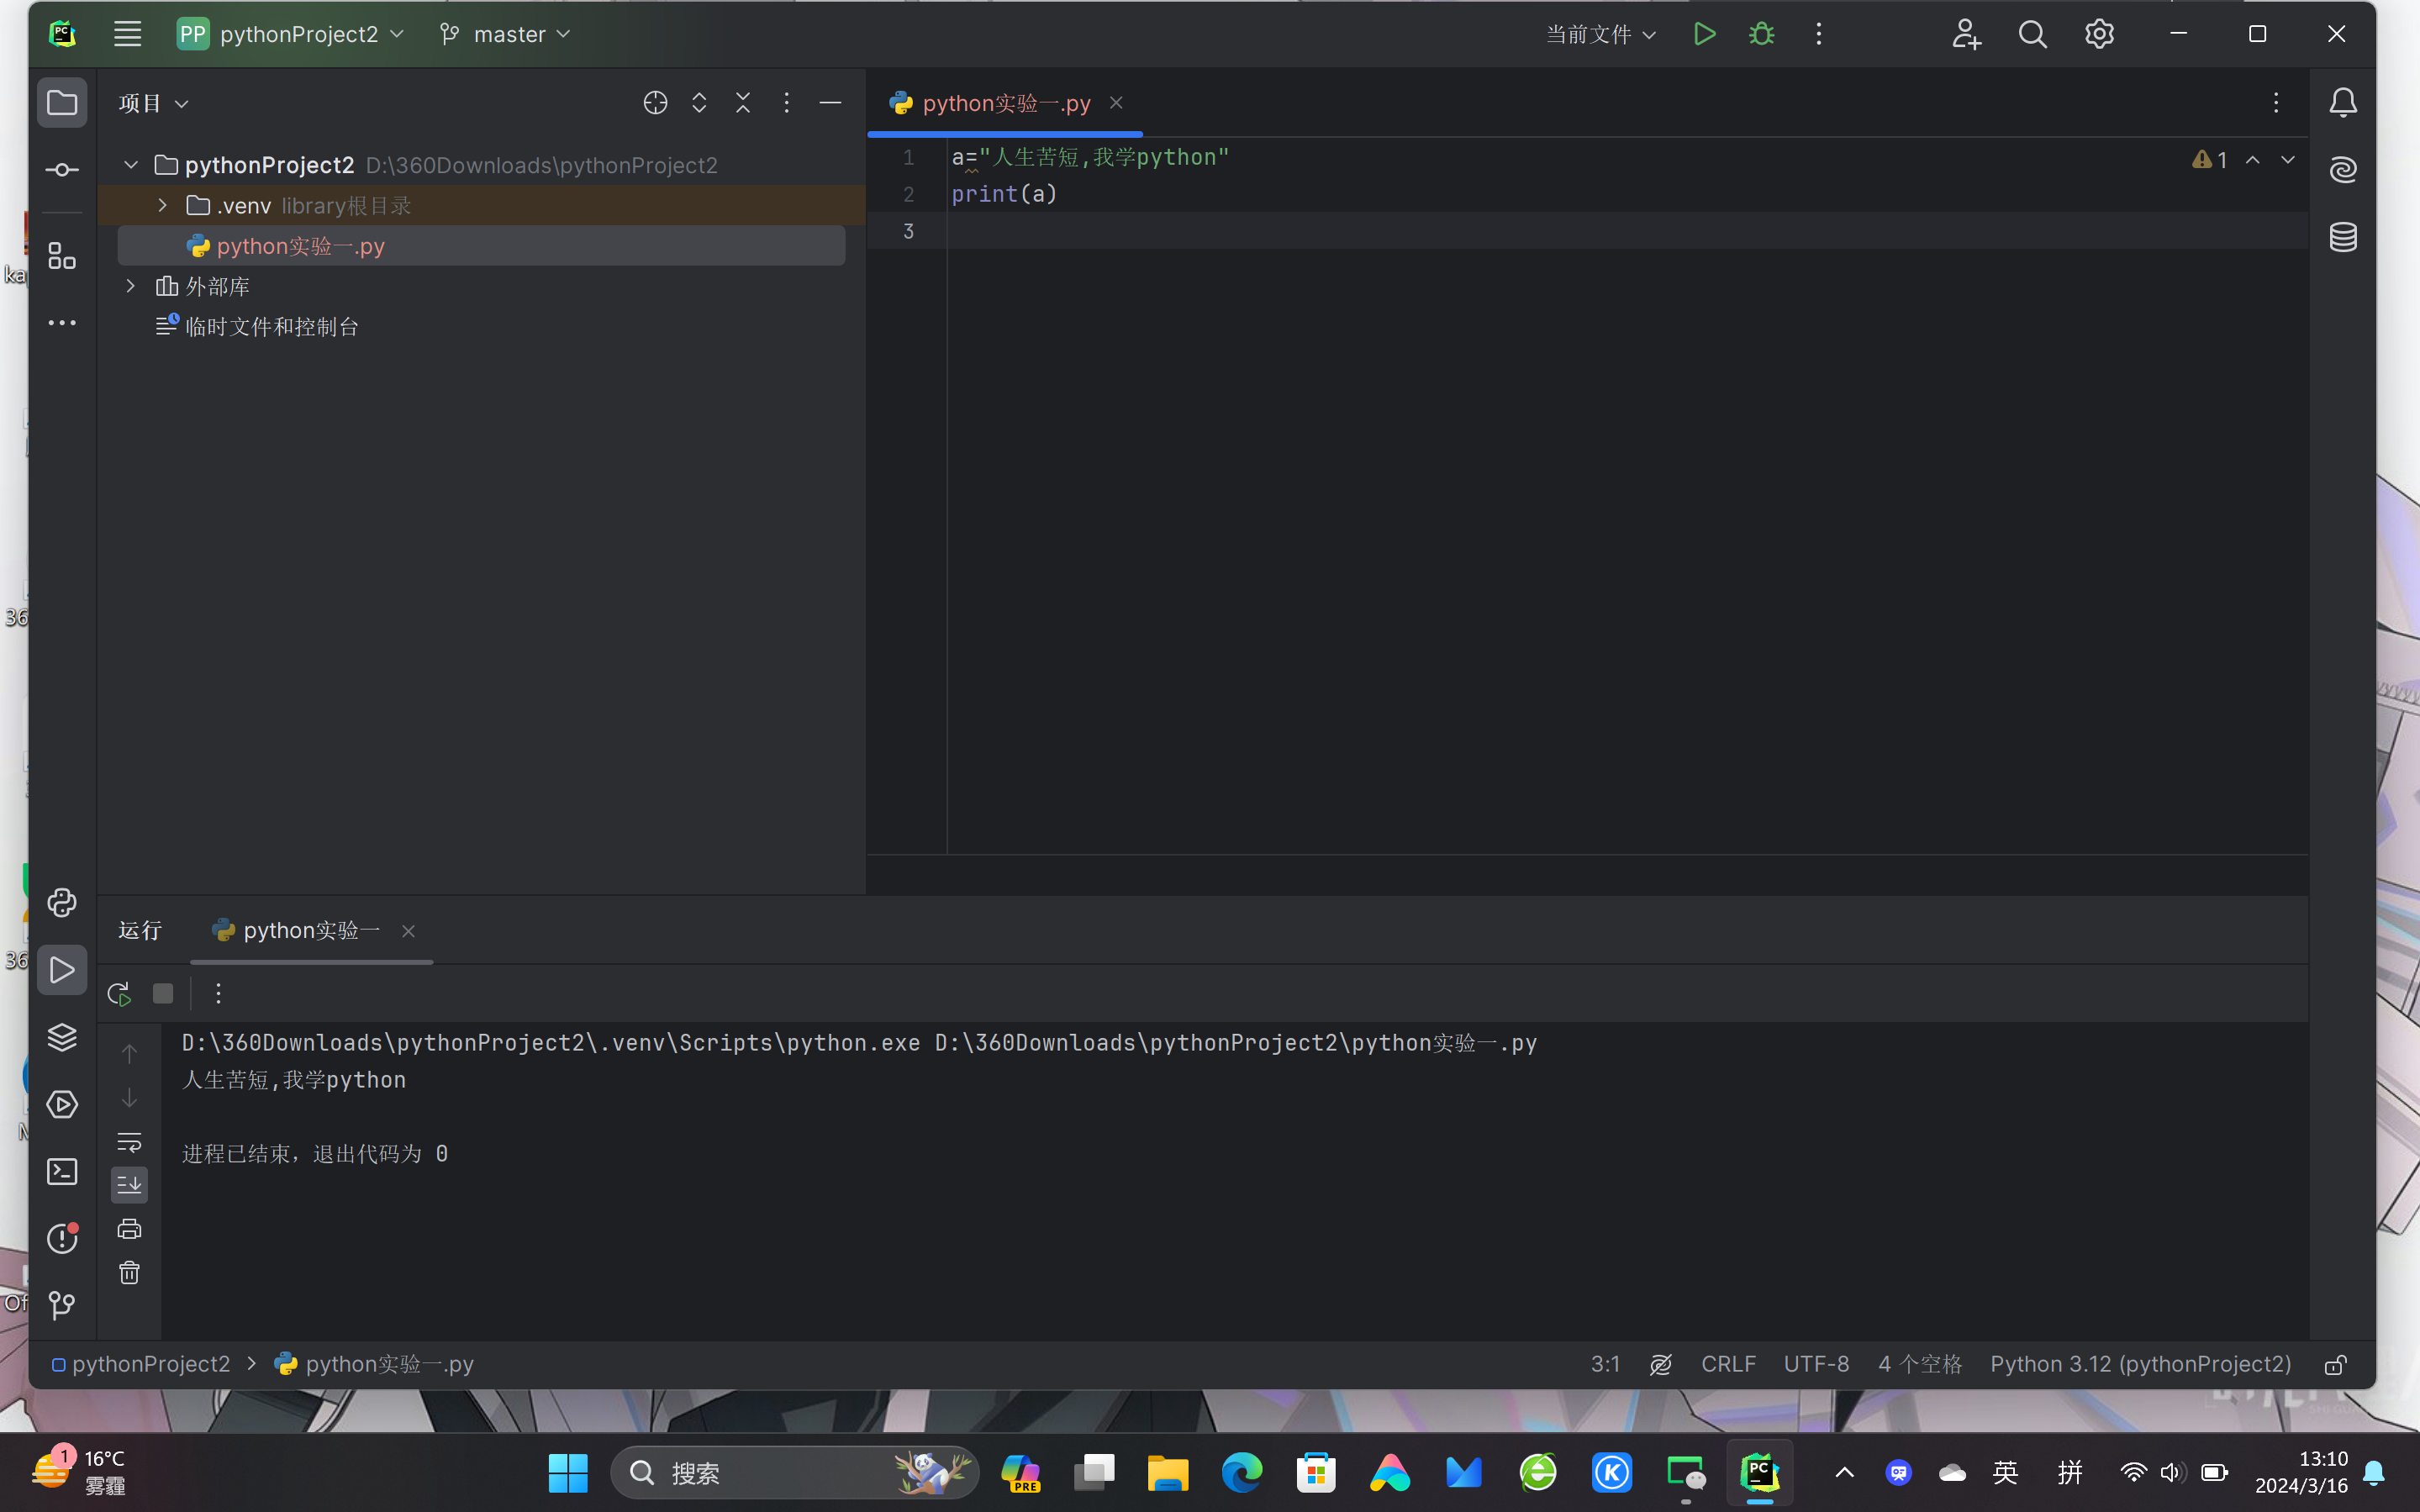Open the Git tool window at bottom
The image size is (2420, 1512).
pyautogui.click(x=62, y=1305)
